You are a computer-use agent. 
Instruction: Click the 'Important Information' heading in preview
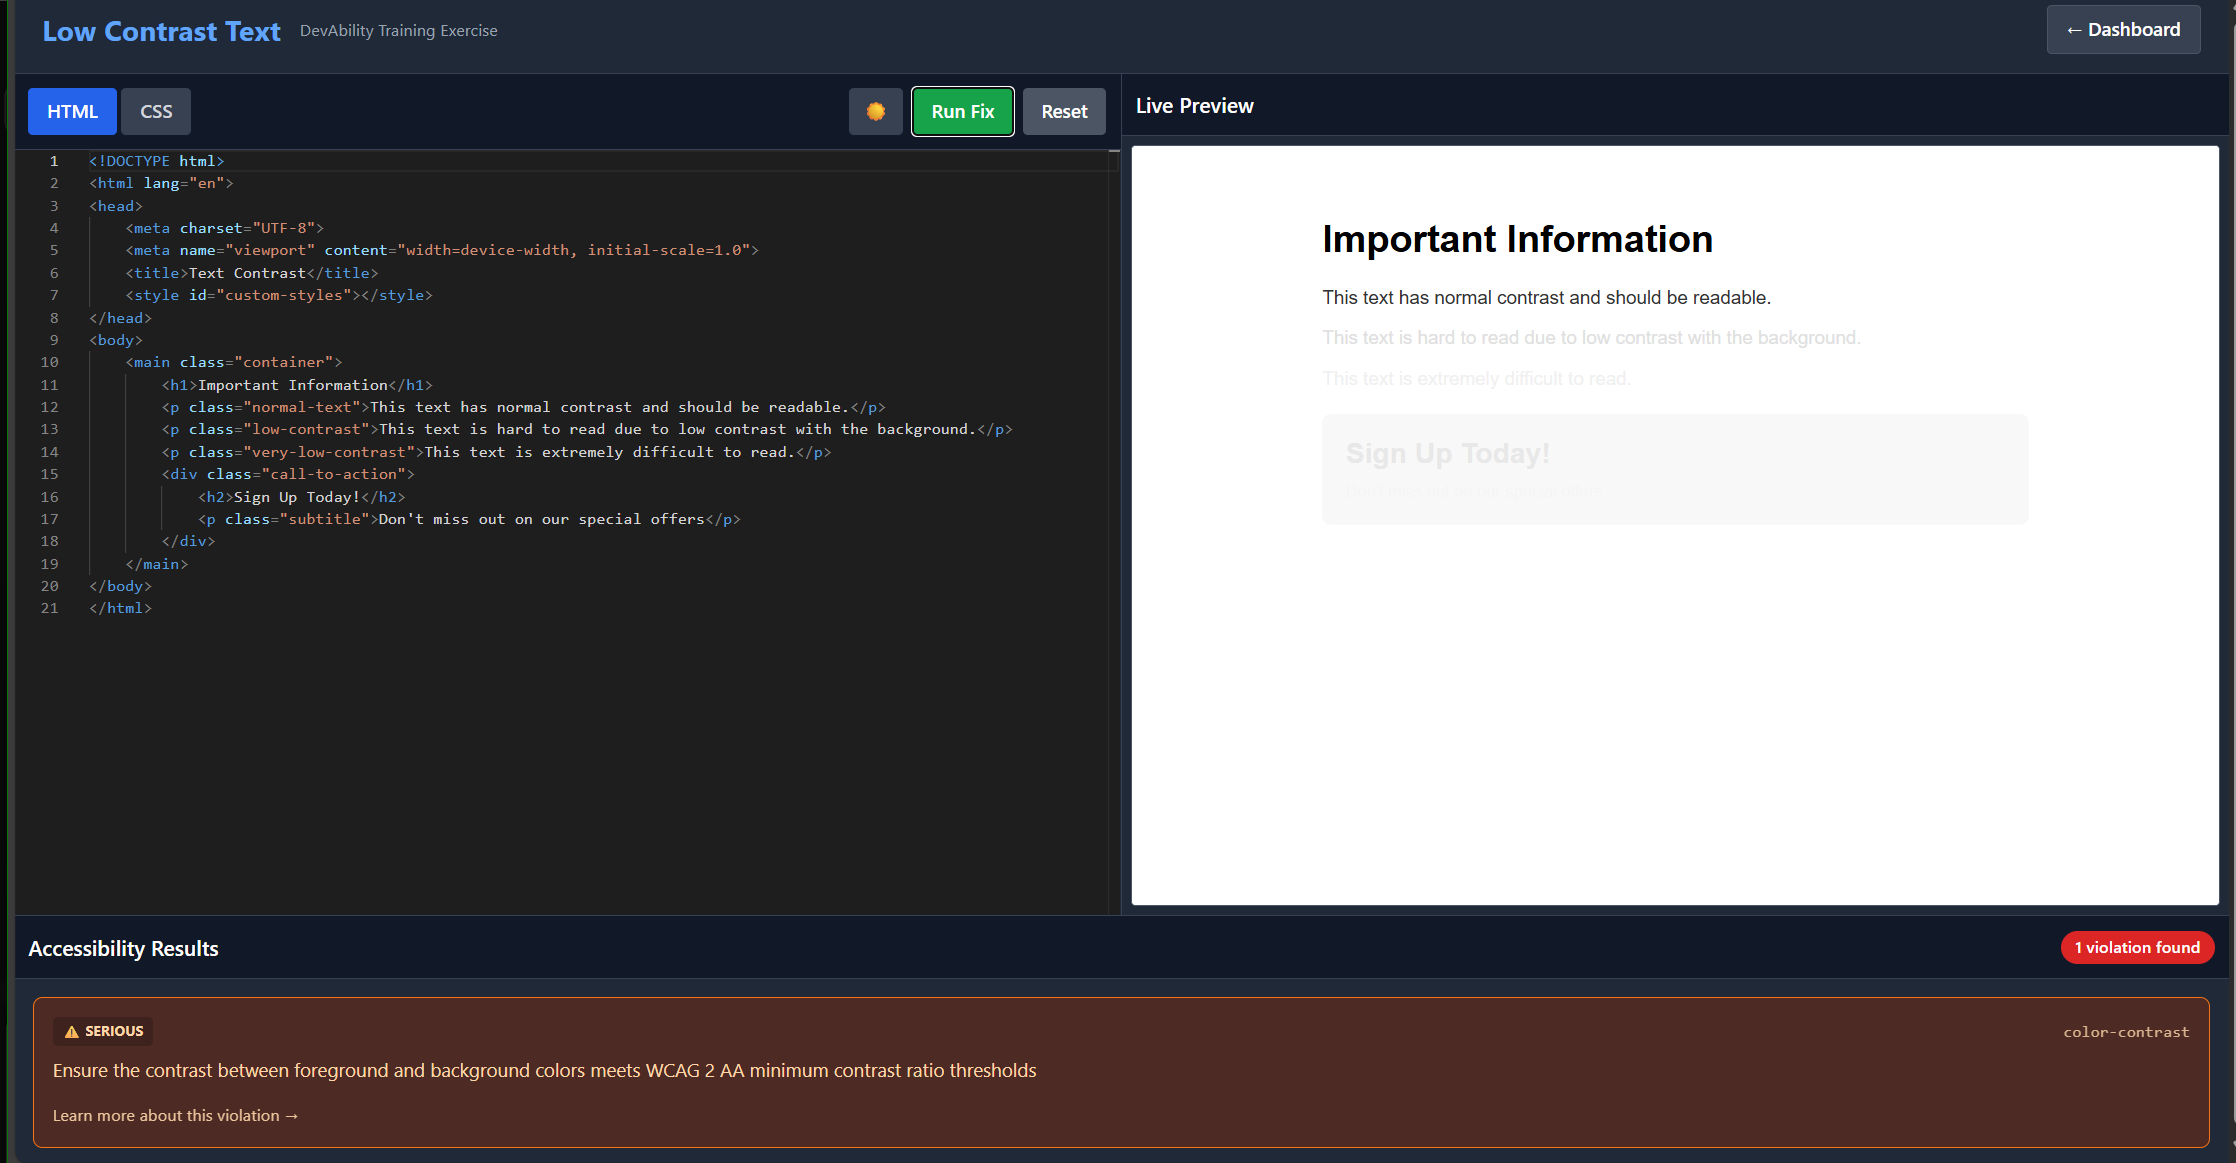click(1517, 239)
